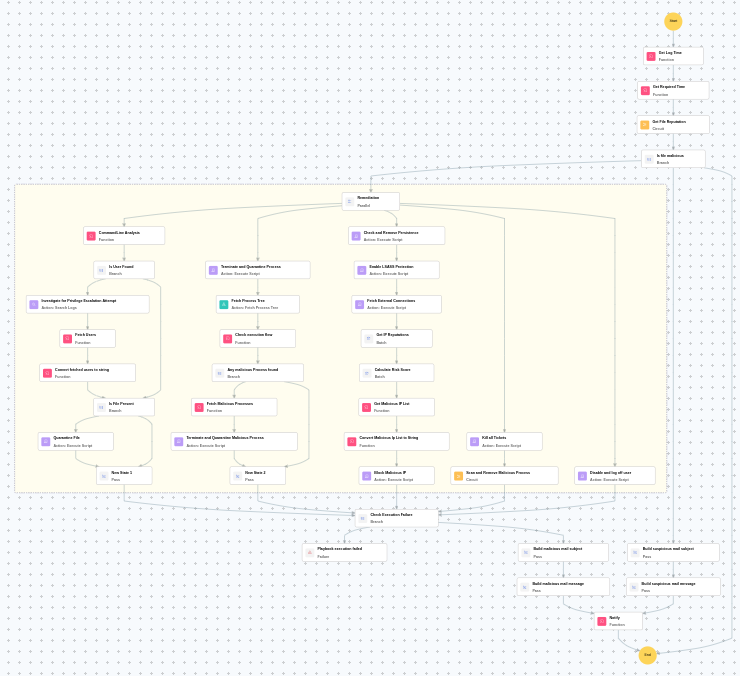Screen dimensions: 740x676
Task: Click the yellow End node
Action: [x=648, y=655]
